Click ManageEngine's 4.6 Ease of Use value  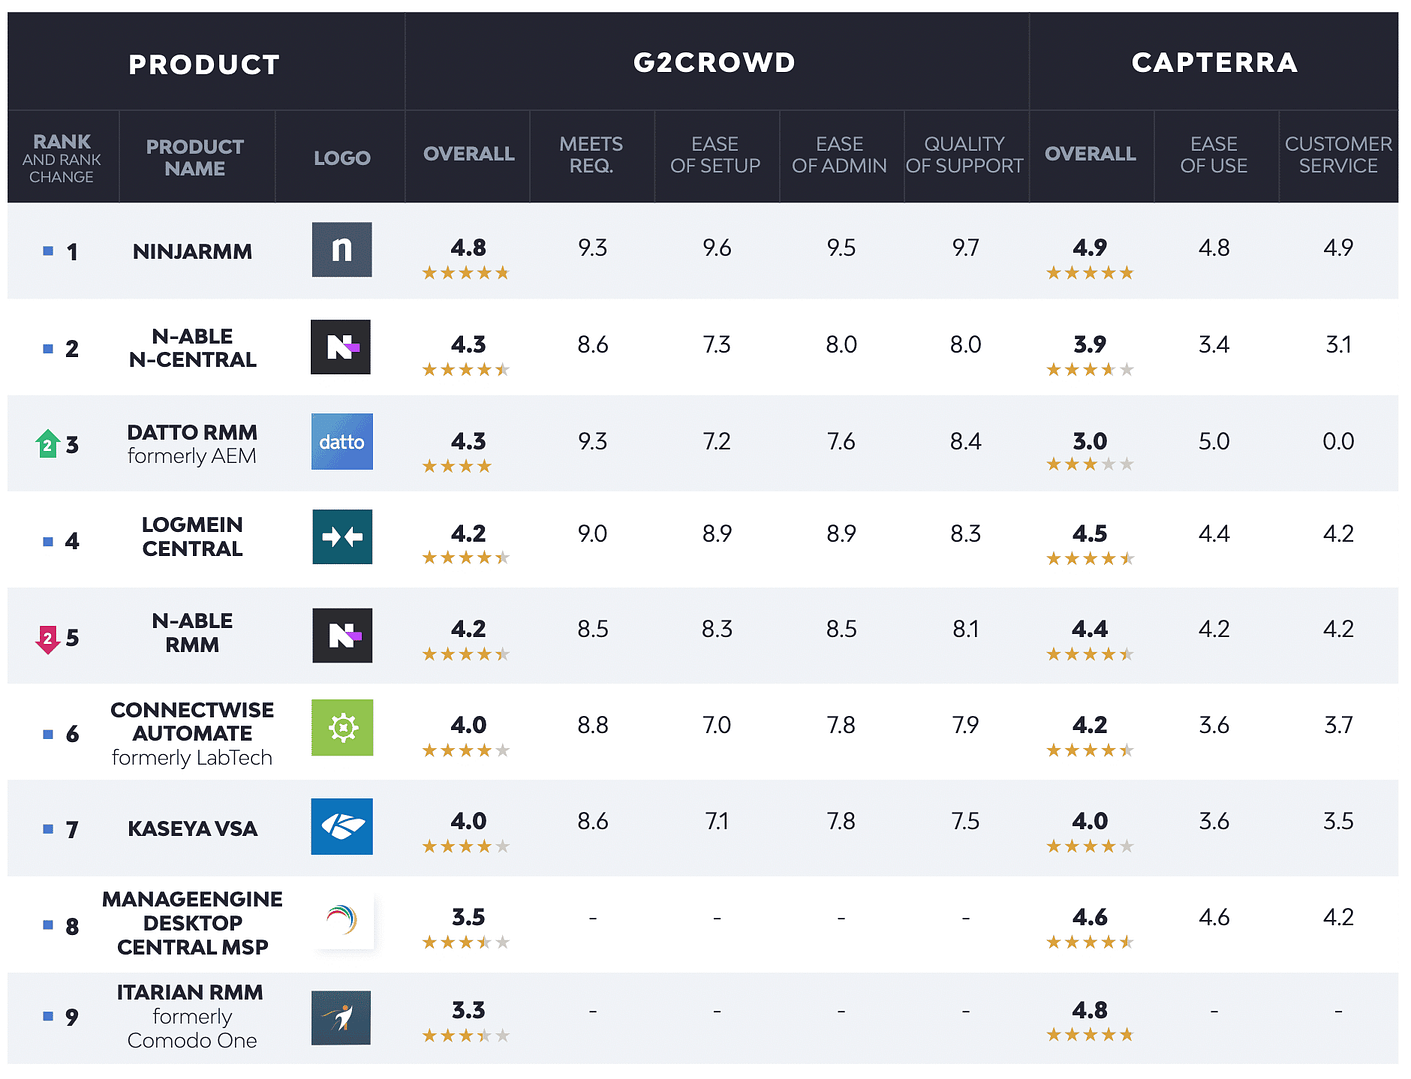[x=1214, y=918]
